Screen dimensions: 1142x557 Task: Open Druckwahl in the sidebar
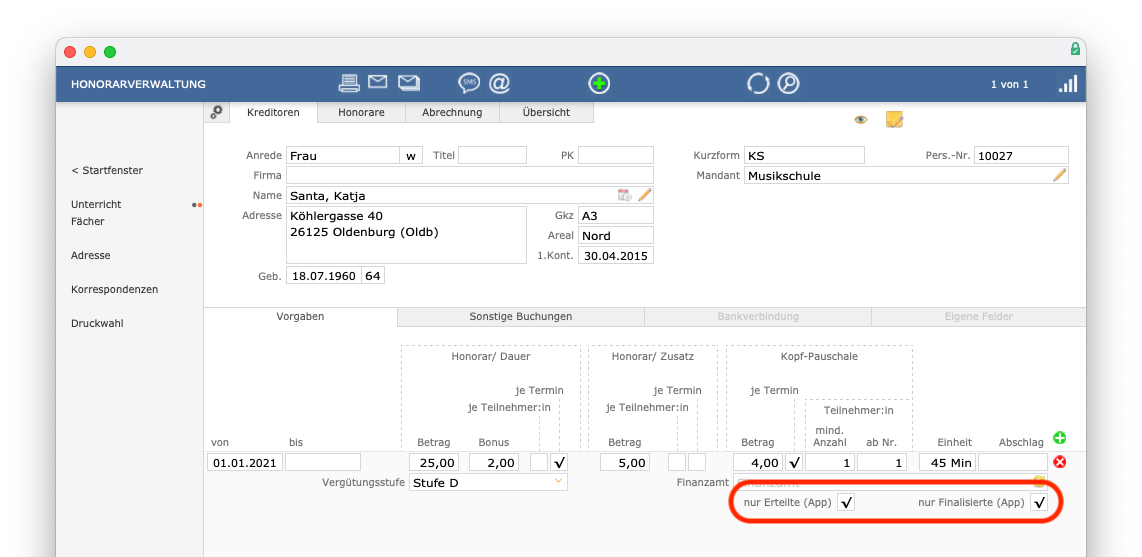[x=97, y=323]
